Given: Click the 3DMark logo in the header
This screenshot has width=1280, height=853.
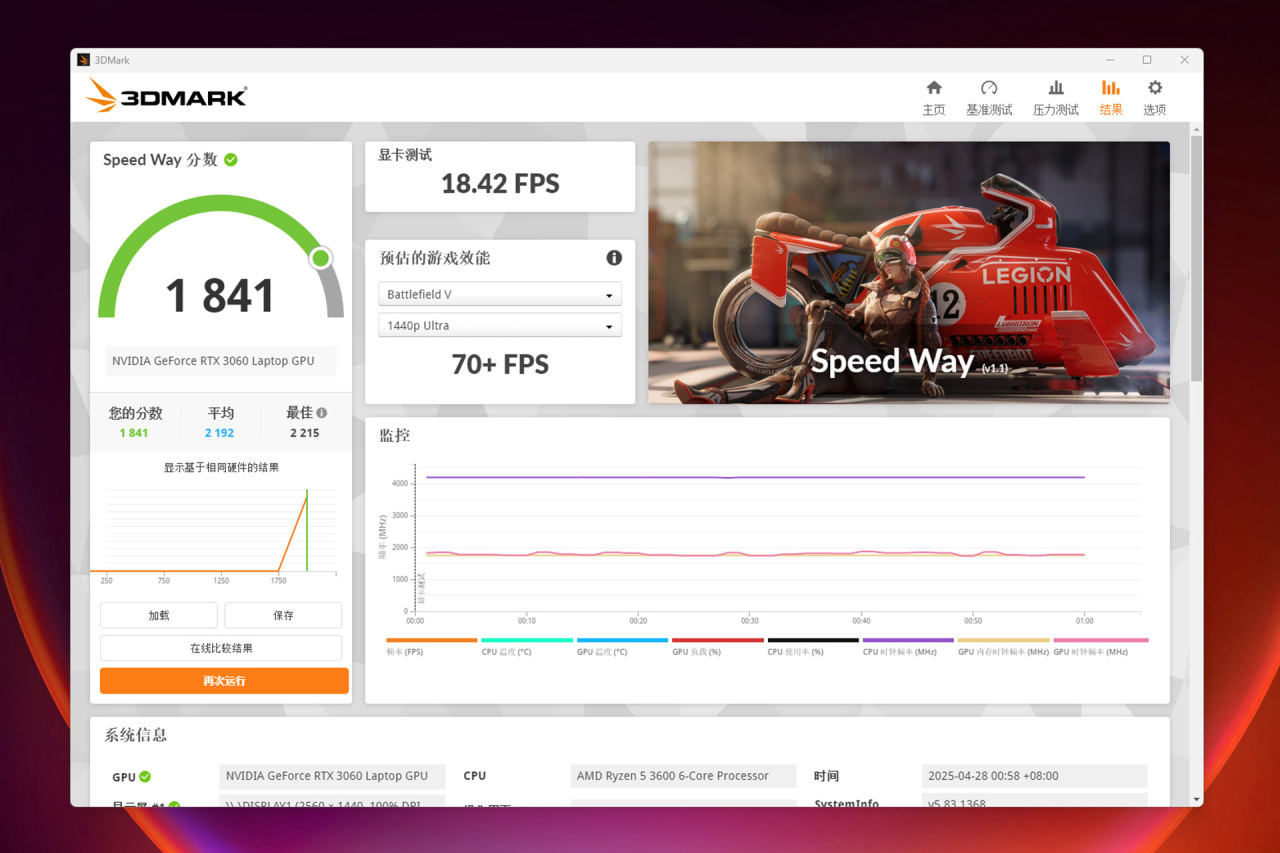Looking at the screenshot, I should click(x=166, y=96).
